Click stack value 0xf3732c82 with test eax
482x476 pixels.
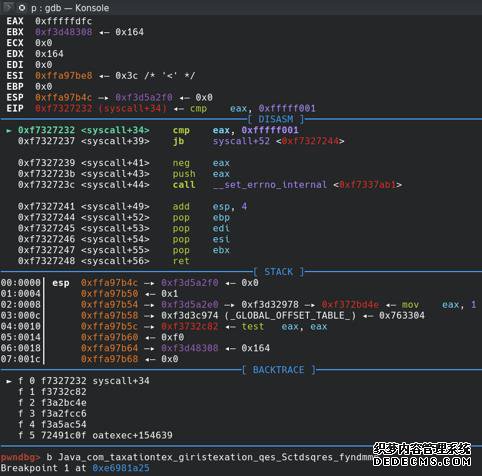point(189,326)
